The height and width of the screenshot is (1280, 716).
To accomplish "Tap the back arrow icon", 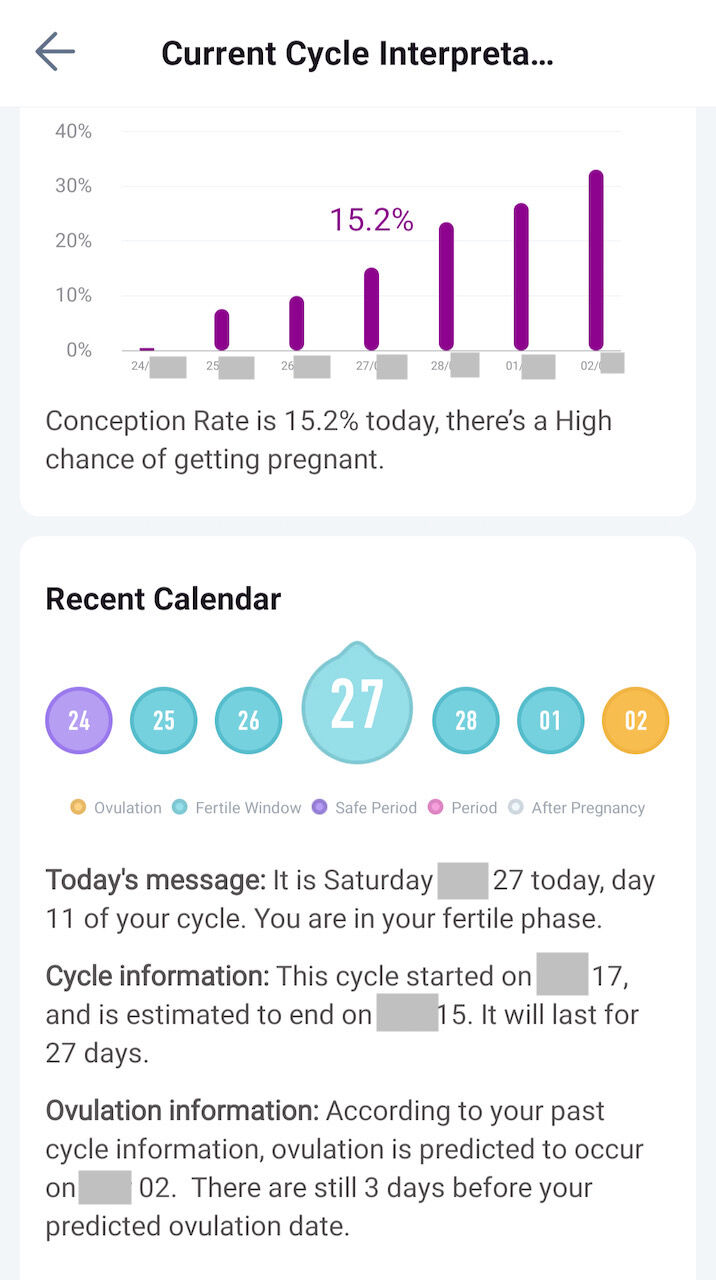I will click(55, 52).
